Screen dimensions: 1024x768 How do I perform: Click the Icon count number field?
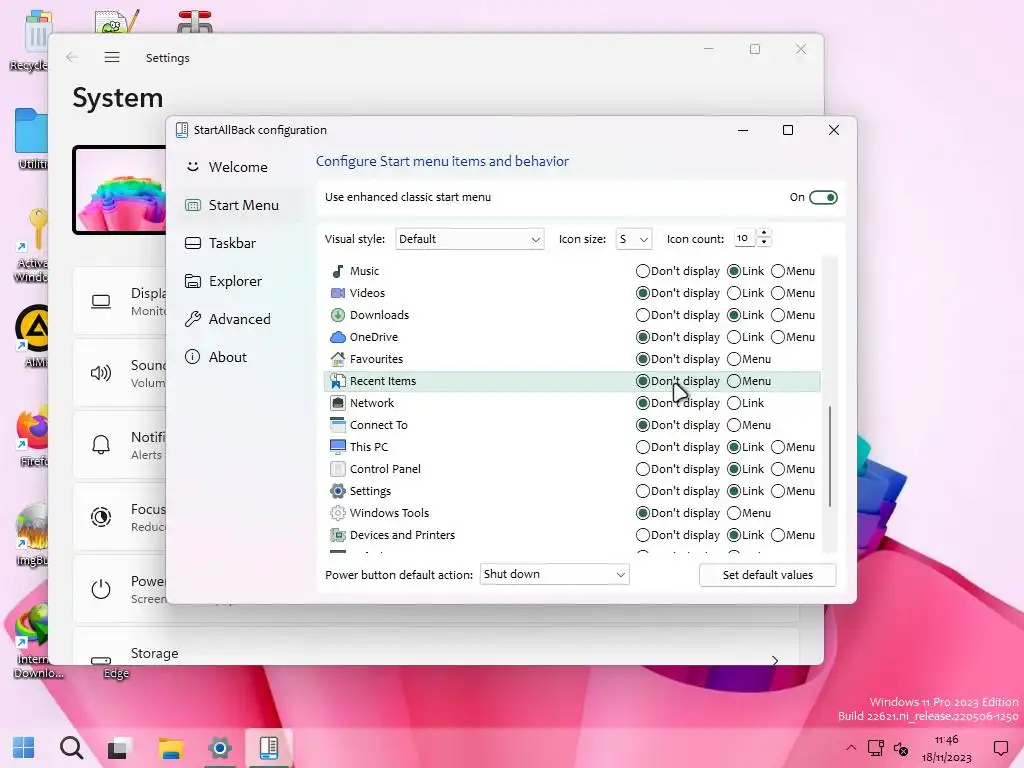tap(744, 238)
